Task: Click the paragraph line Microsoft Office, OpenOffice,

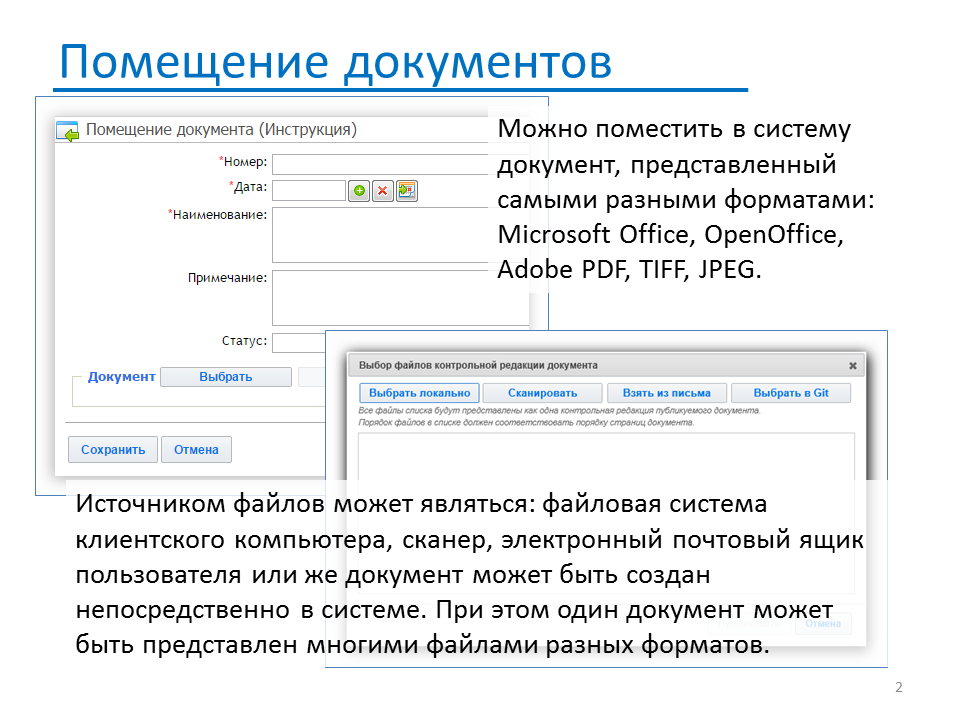Action: 670,234
